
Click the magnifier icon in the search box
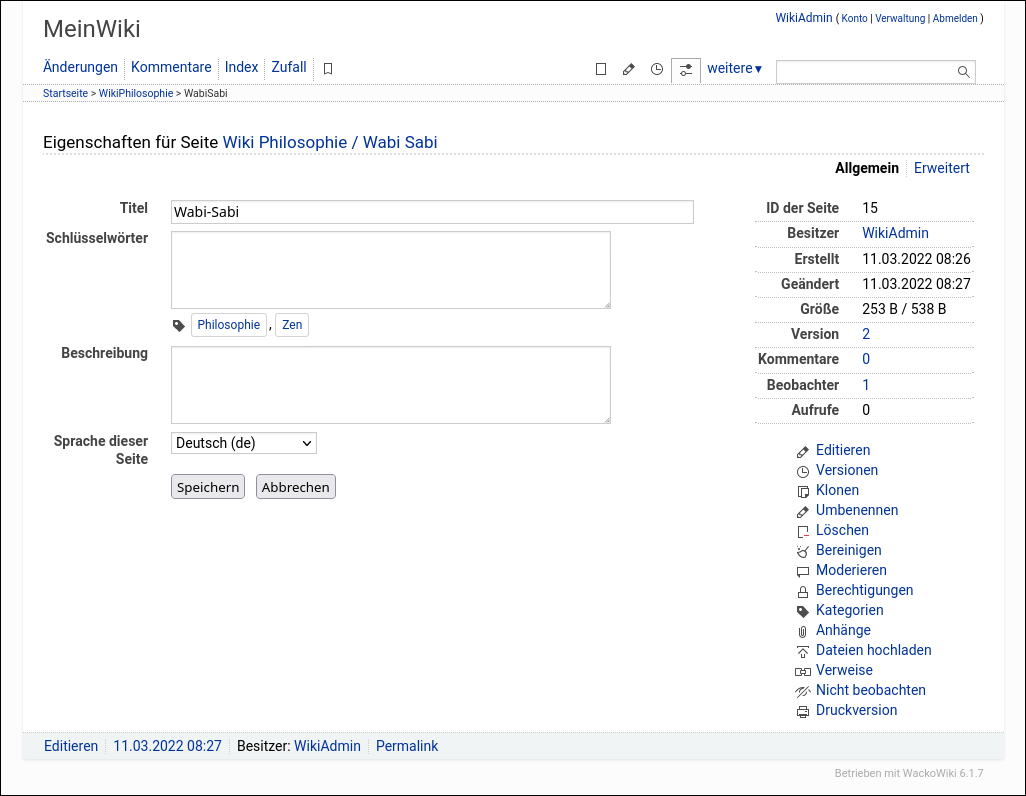coord(962,71)
